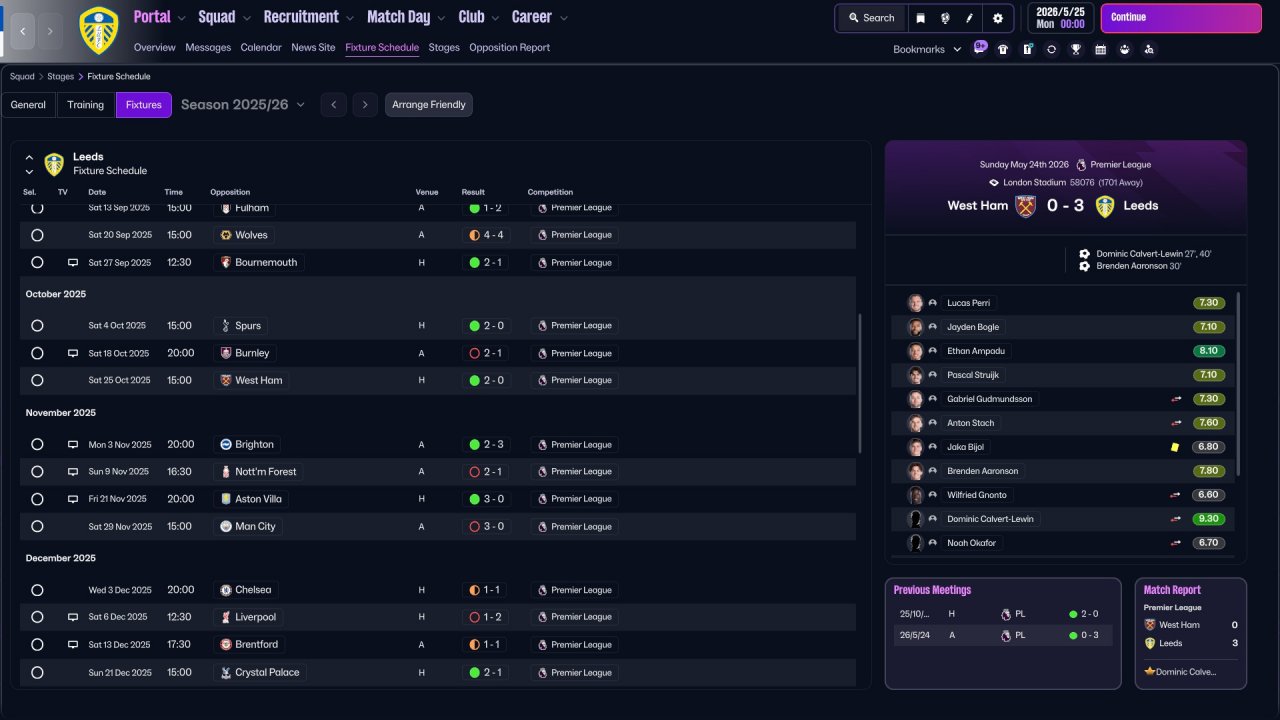Viewport: 1280px width, 720px height.
Task: Click the Leeds club crest in top bar
Action: 98,30
